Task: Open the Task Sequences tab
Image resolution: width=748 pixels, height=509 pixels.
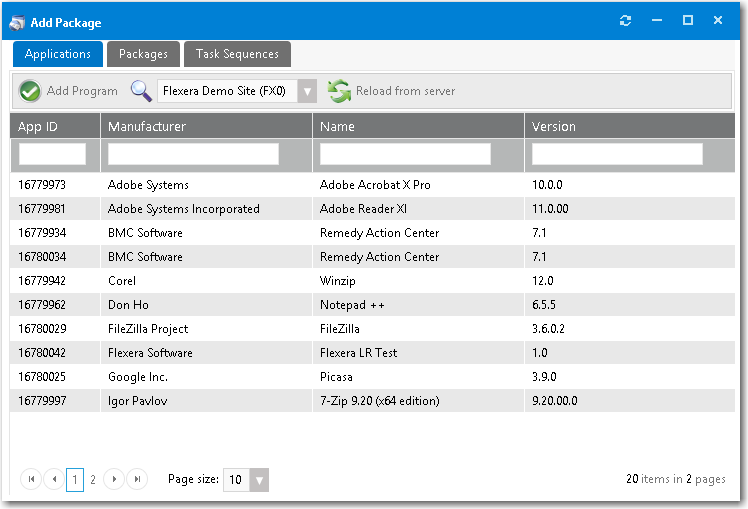Action: pos(238,54)
